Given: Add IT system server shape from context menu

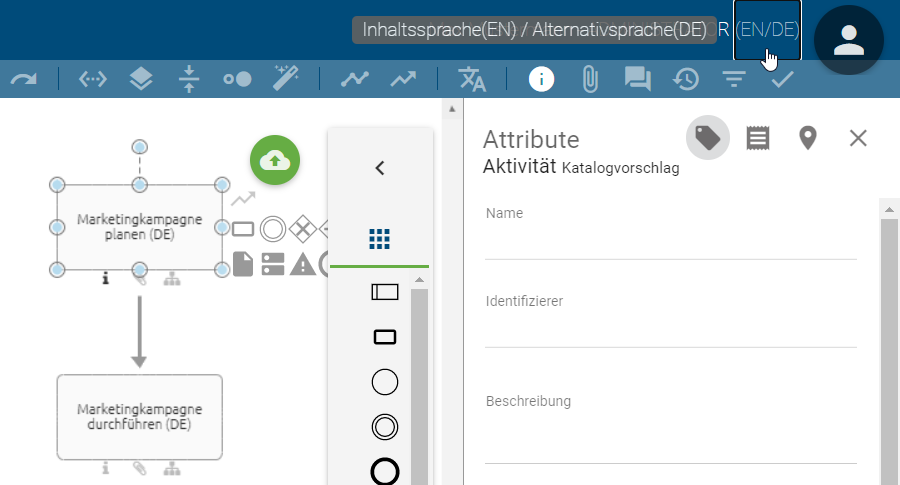Looking at the screenshot, I should [273, 264].
